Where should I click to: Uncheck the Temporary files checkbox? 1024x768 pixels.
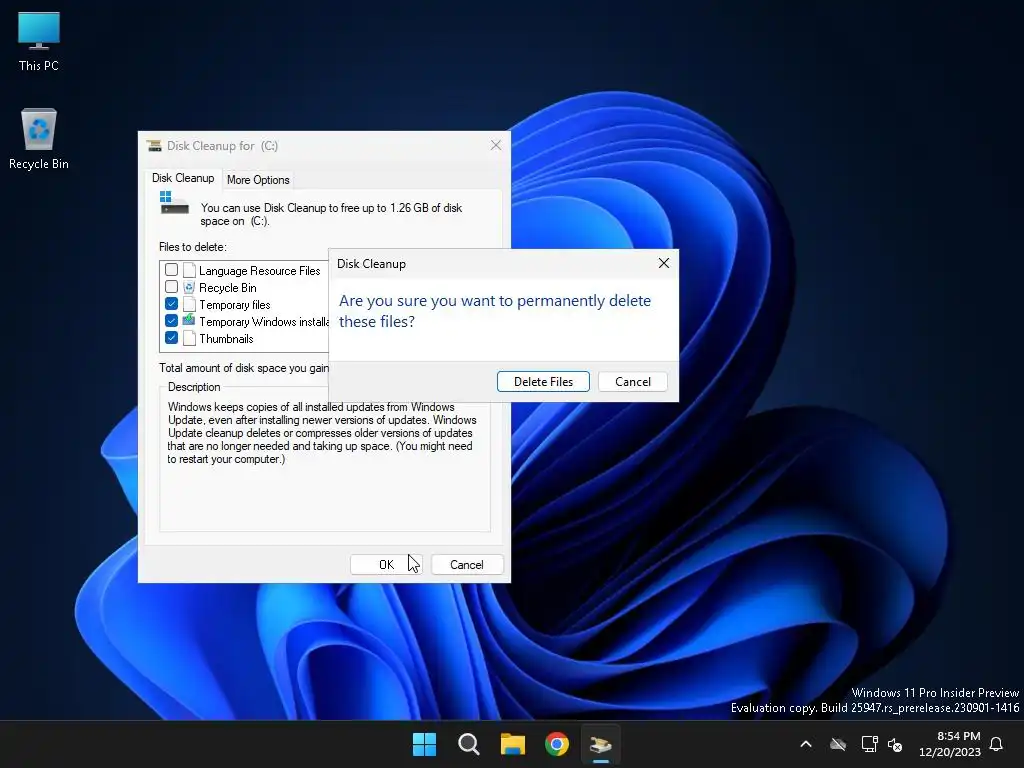click(171, 304)
